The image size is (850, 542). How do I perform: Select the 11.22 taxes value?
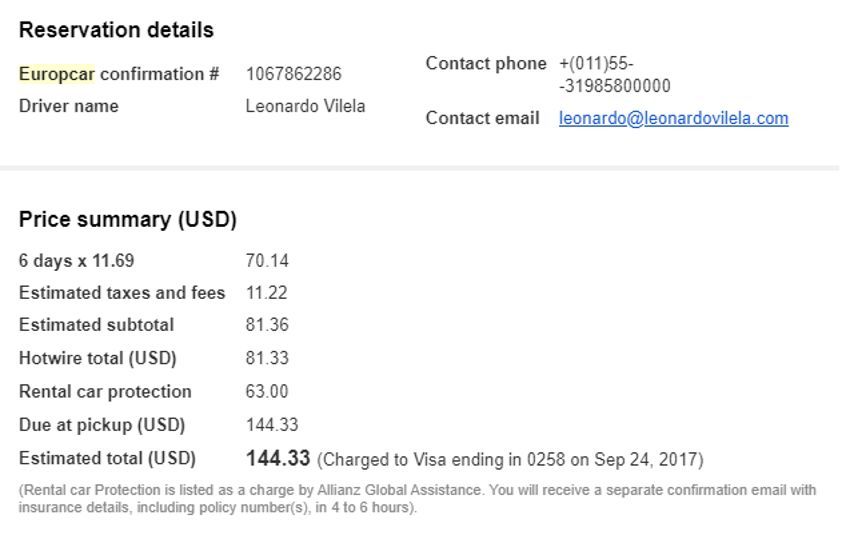[266, 293]
